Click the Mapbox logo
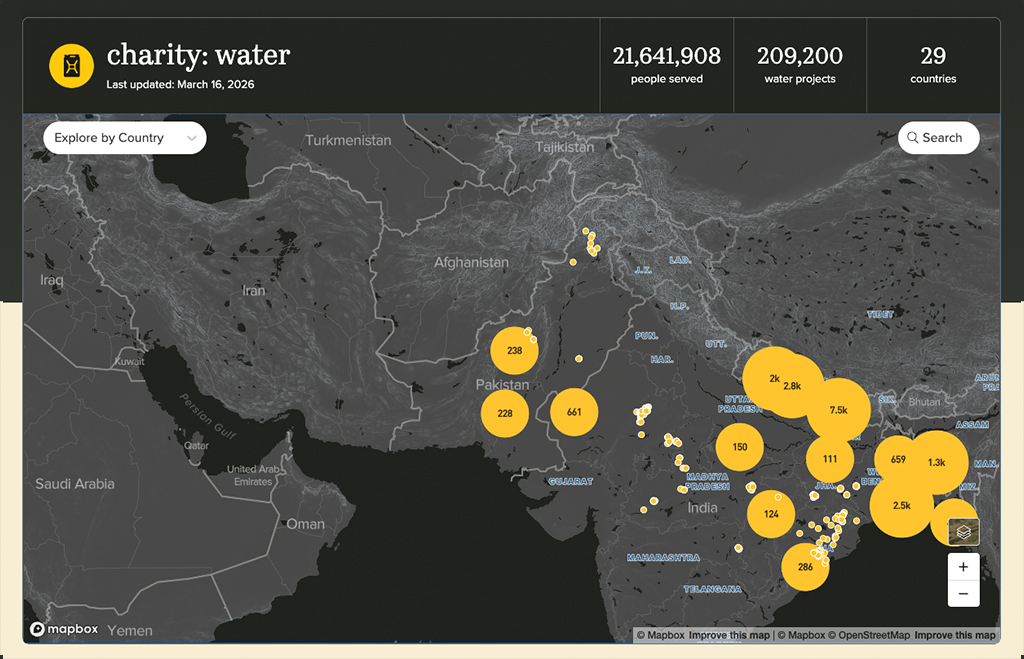This screenshot has height=659, width=1024. [x=64, y=629]
